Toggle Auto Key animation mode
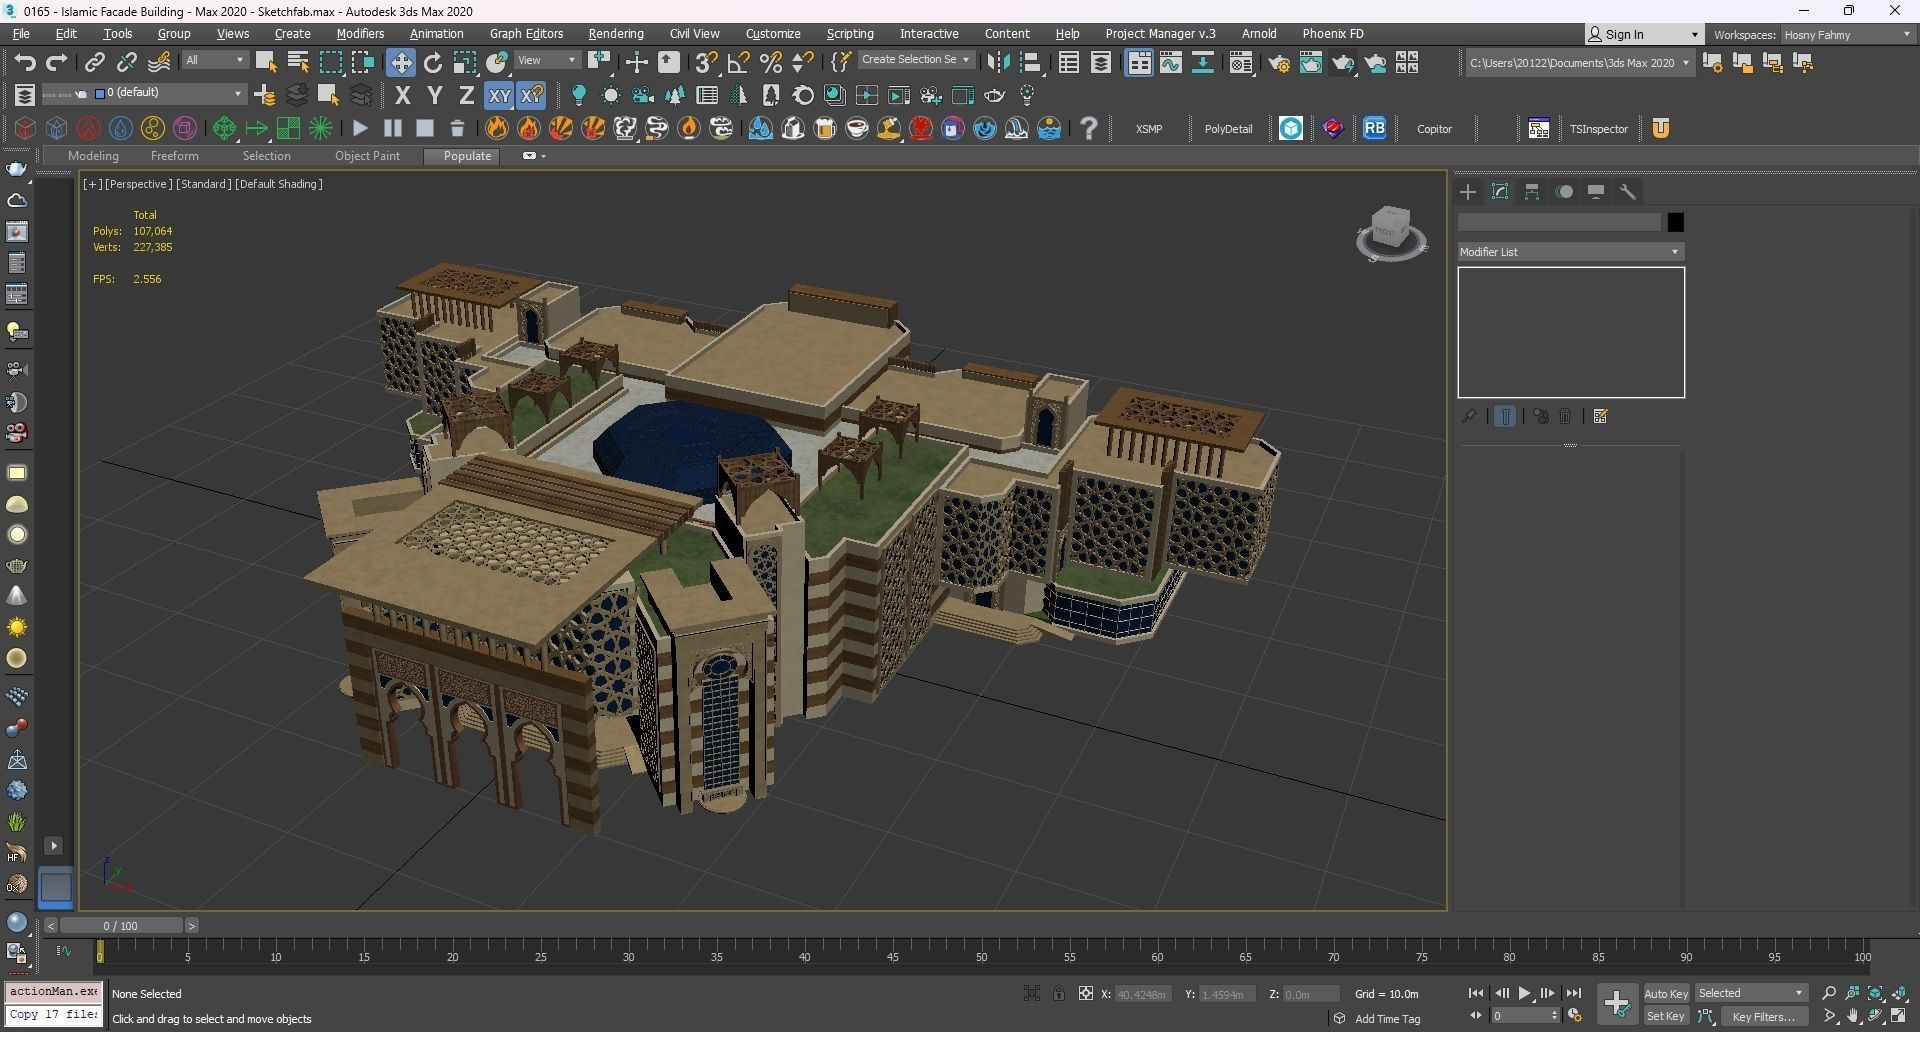Screen dimensions: 1920x1040 tap(1666, 993)
